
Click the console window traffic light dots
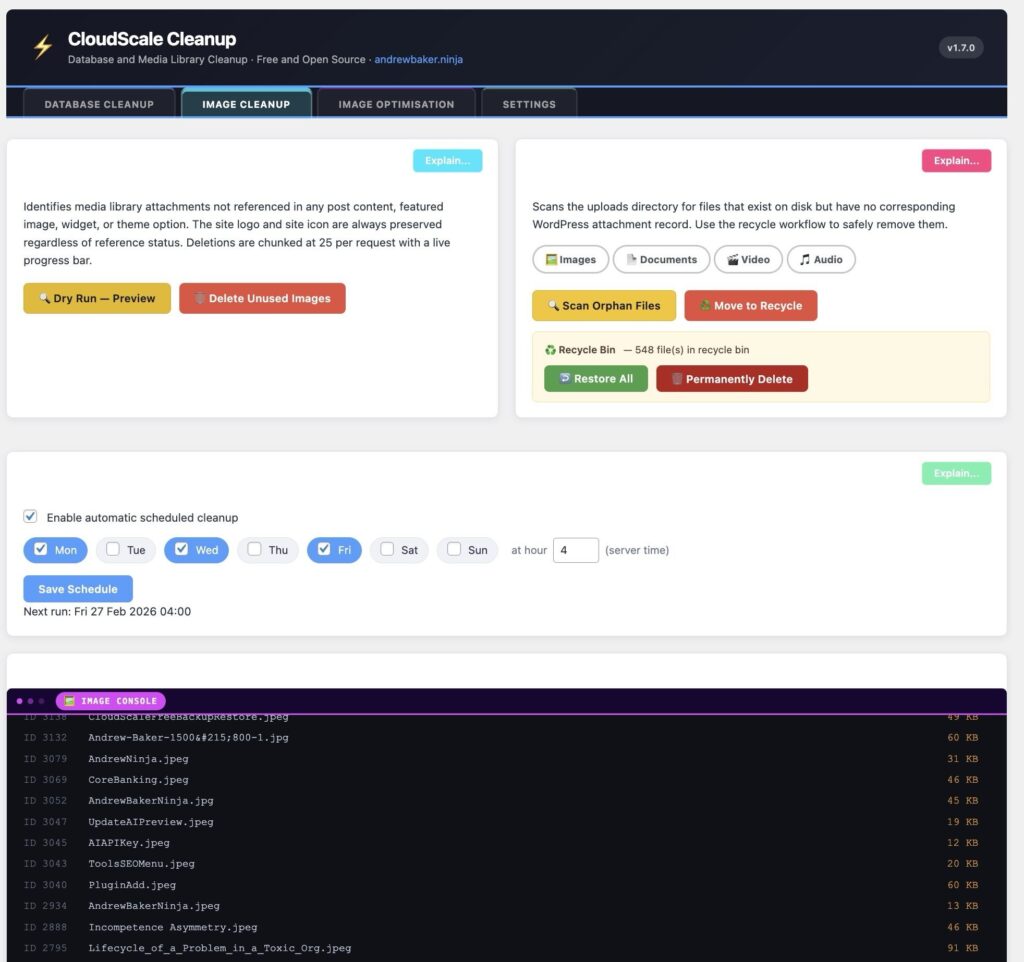31,700
